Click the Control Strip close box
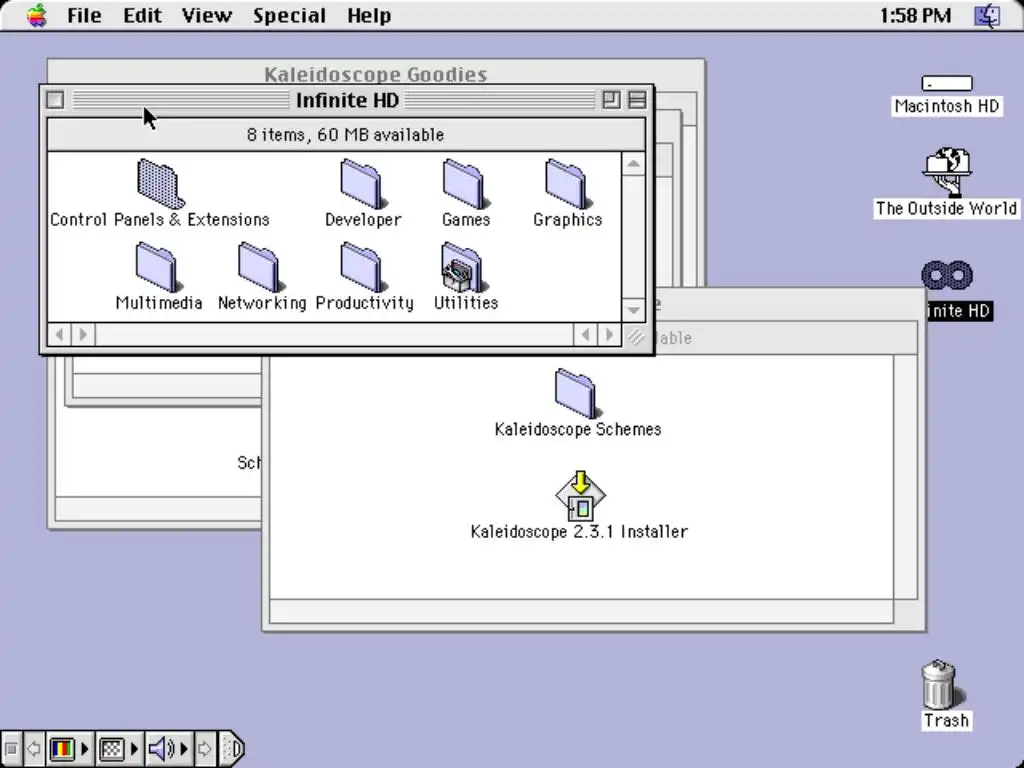This screenshot has width=1024, height=768. click(x=10, y=748)
